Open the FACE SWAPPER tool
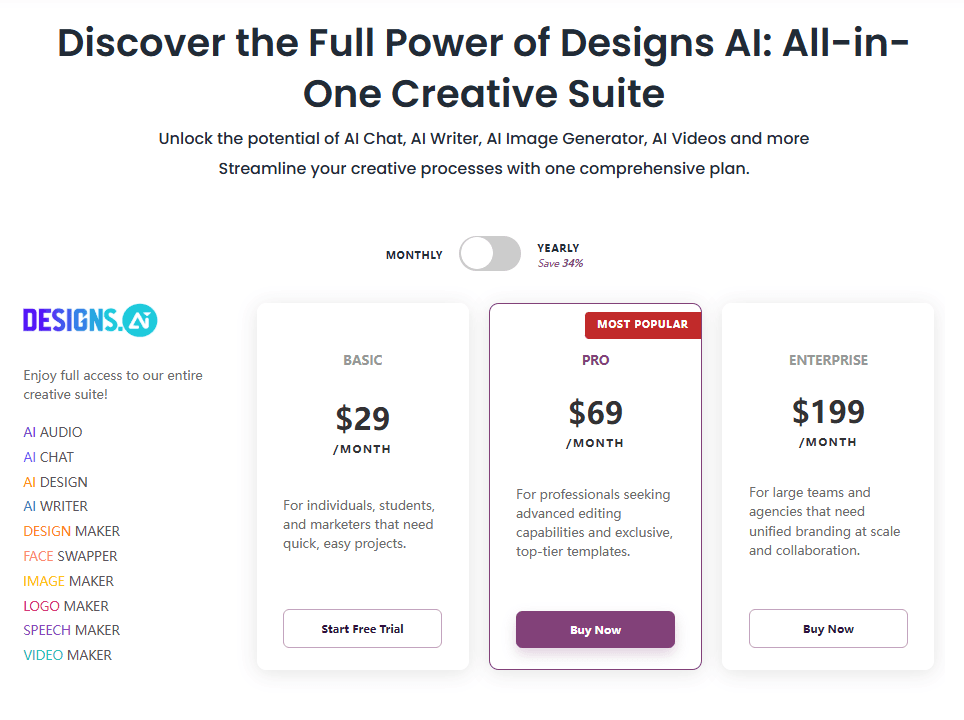Image resolution: width=964 pixels, height=720 pixels. (71, 556)
